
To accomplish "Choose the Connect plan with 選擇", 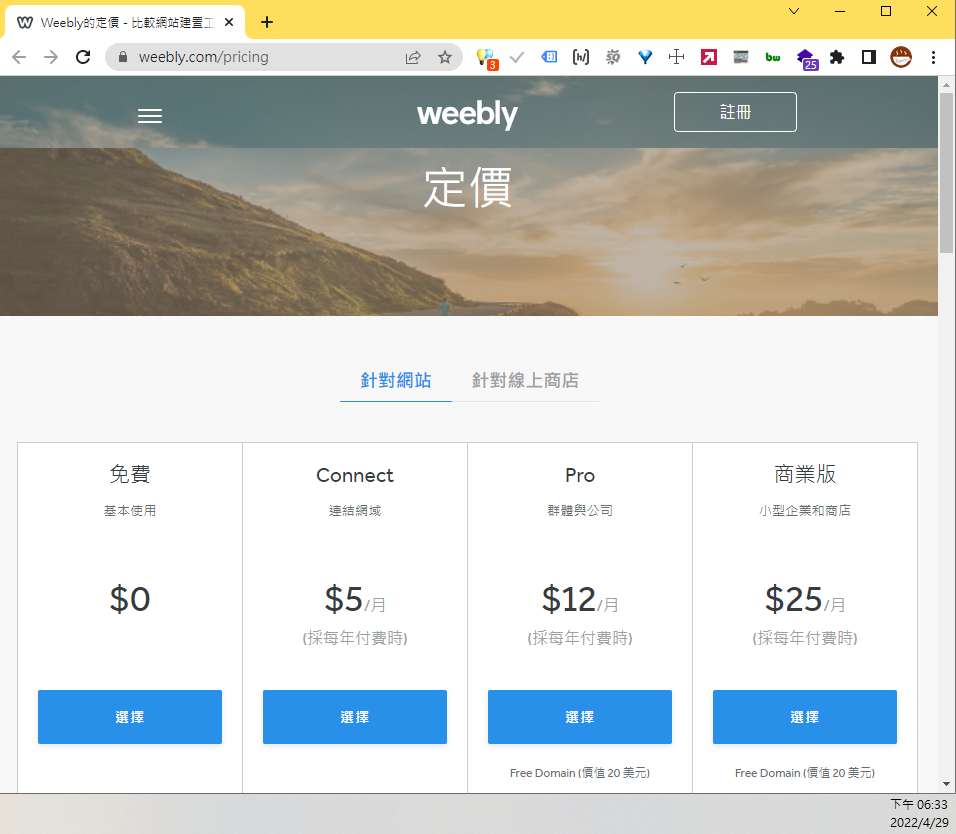I will [355, 717].
